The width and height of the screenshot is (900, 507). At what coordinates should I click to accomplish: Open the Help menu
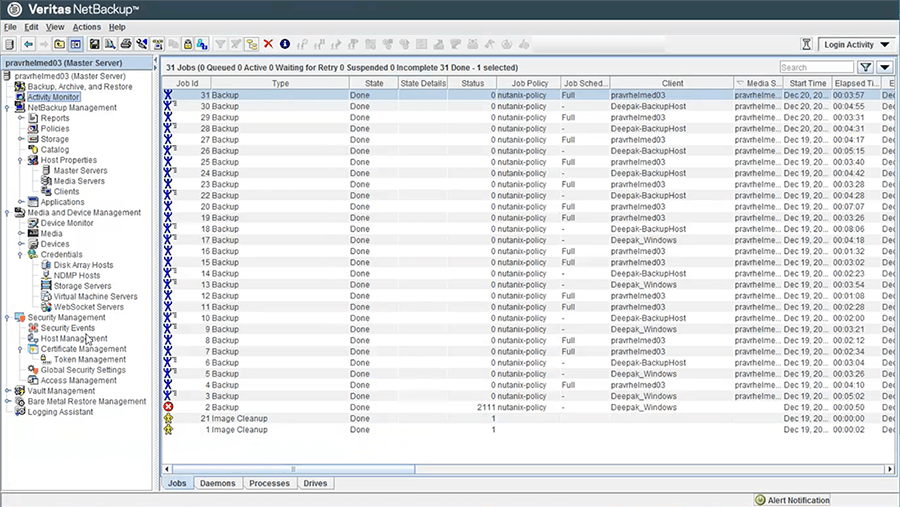pos(117,27)
